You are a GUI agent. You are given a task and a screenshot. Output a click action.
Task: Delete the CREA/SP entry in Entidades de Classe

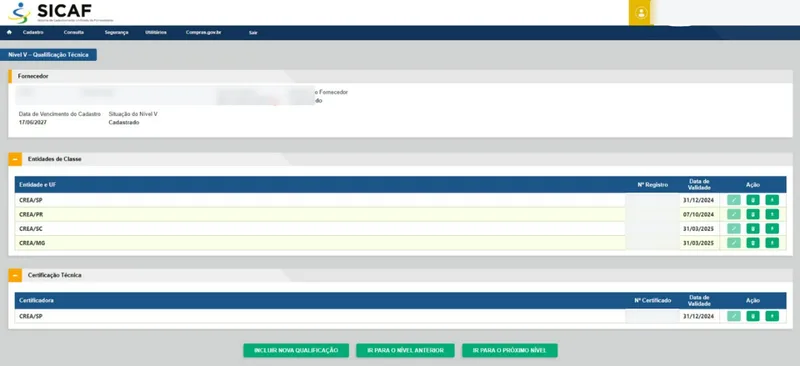click(753, 200)
